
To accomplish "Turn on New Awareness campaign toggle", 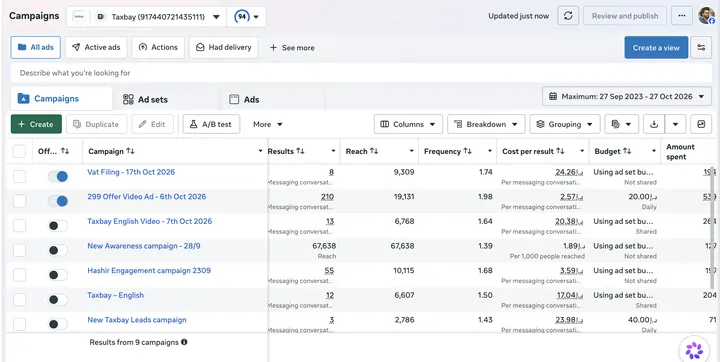I will pyautogui.click(x=58, y=250).
